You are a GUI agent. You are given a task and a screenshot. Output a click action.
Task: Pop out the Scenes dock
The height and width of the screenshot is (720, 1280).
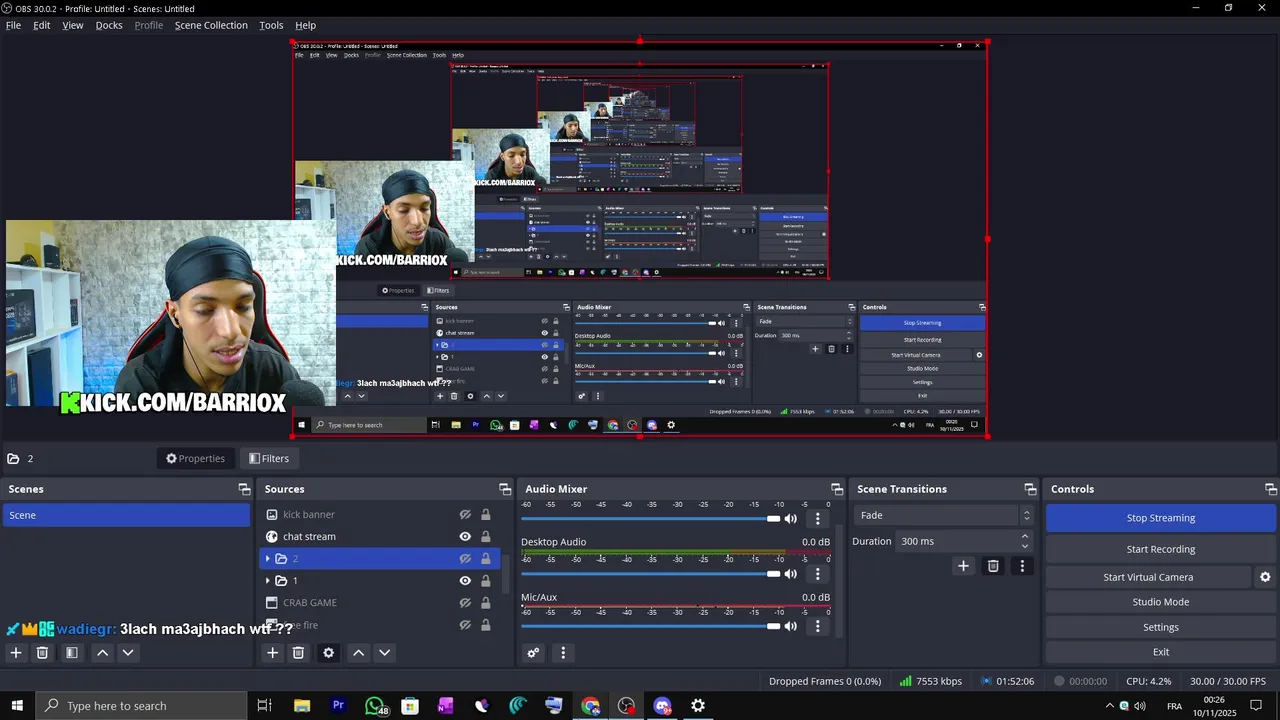tap(244, 489)
